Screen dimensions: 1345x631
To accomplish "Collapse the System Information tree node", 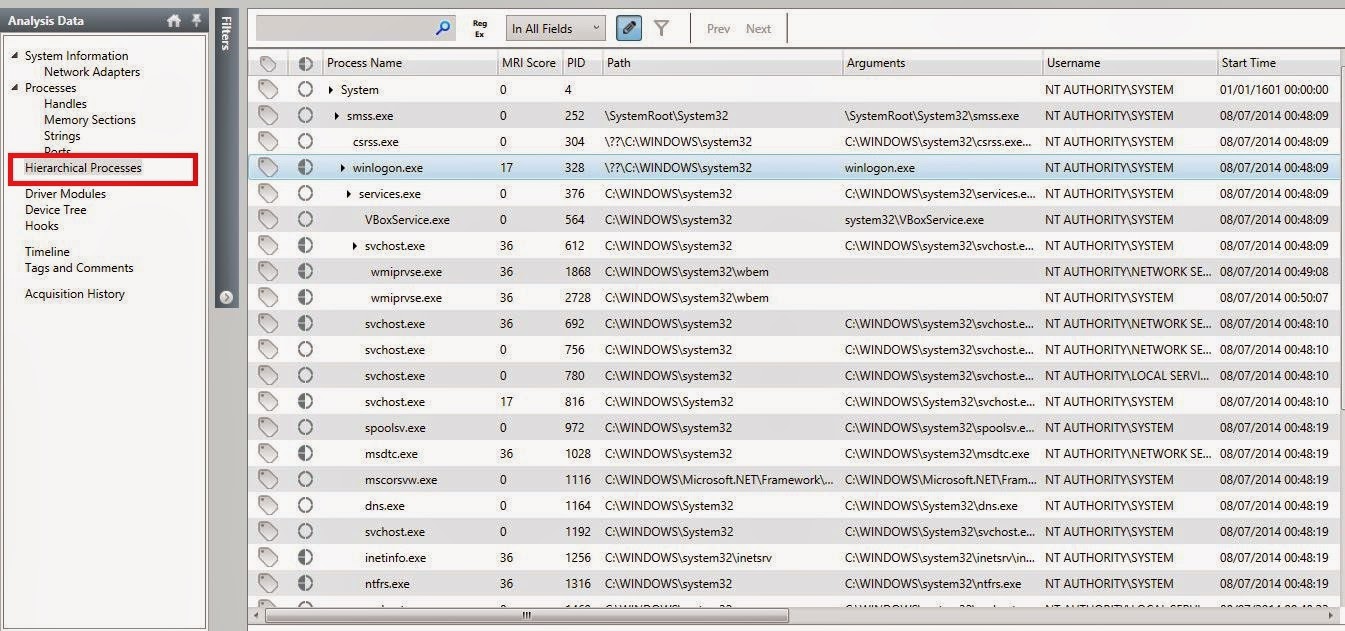I will (15, 56).
